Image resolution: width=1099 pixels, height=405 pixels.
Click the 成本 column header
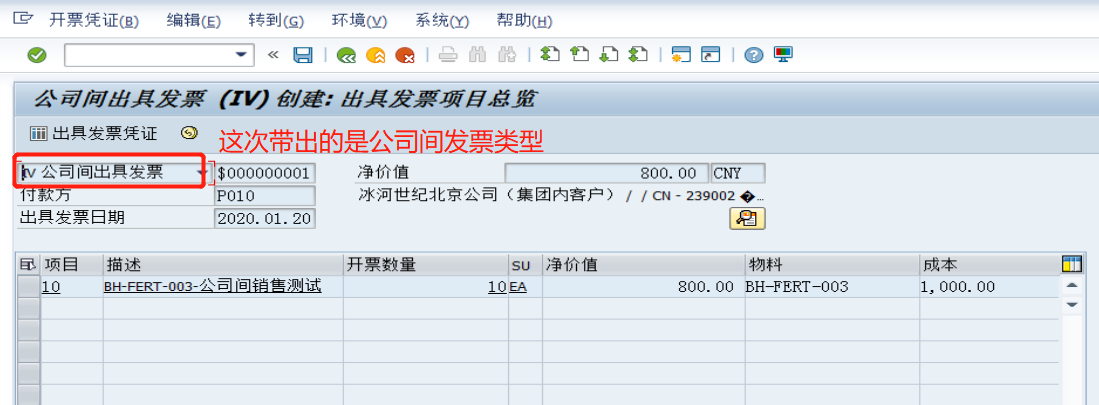pos(989,264)
